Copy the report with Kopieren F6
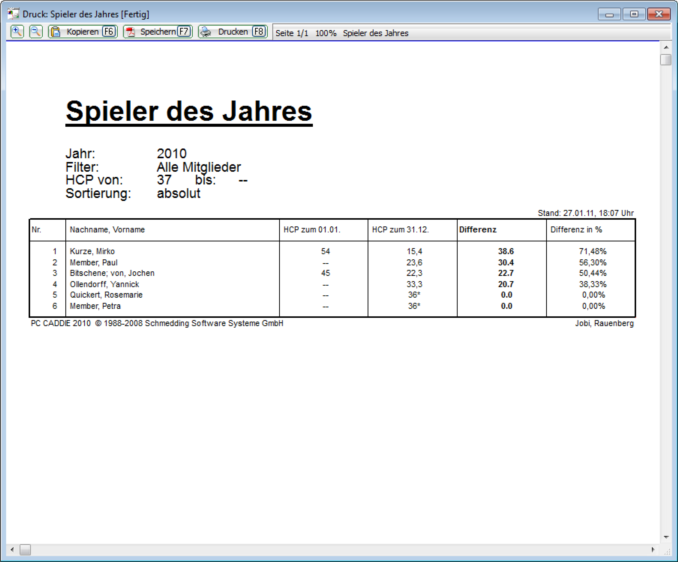 pos(83,32)
